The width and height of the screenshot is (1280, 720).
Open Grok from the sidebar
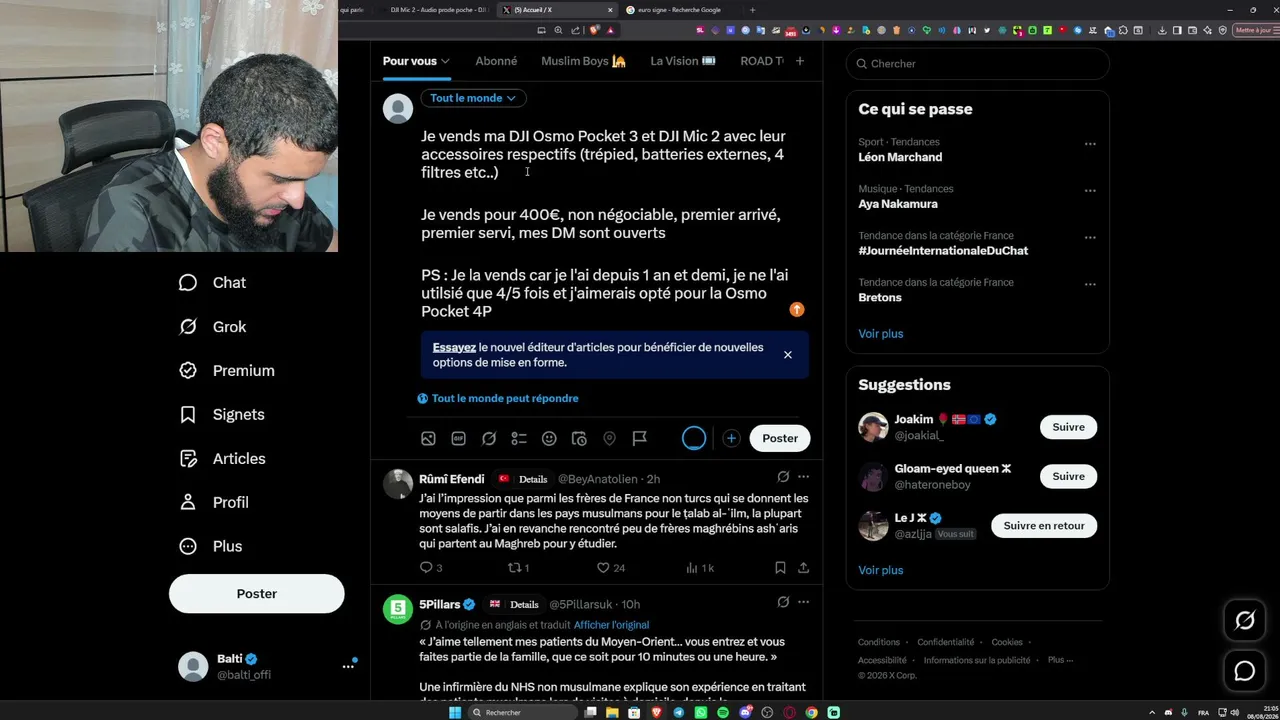tap(212, 327)
